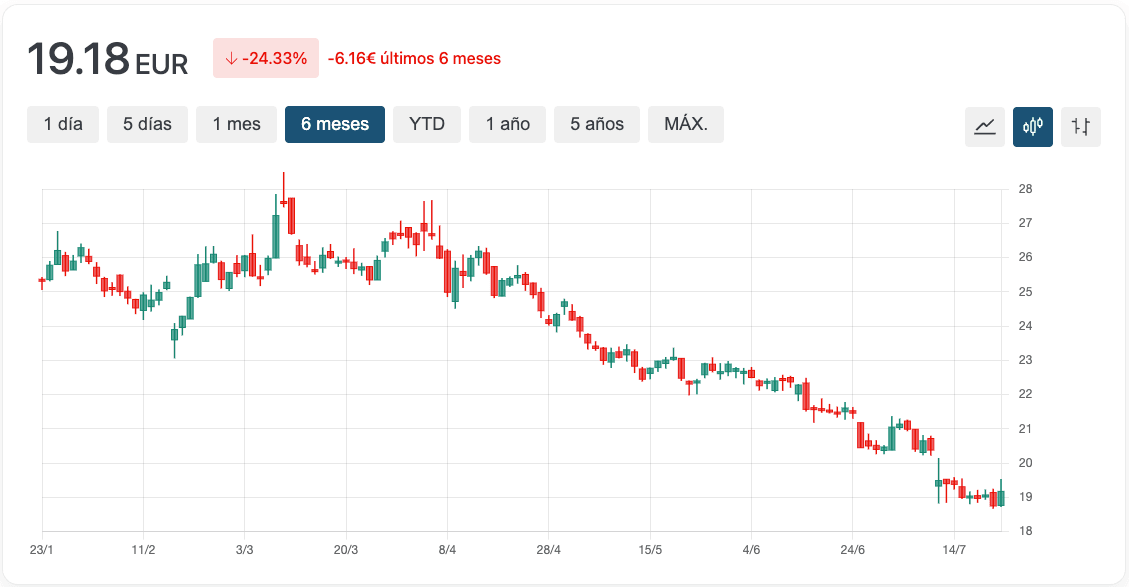Select the 14/7 date marker
The height and width of the screenshot is (587, 1129).
click(x=954, y=550)
